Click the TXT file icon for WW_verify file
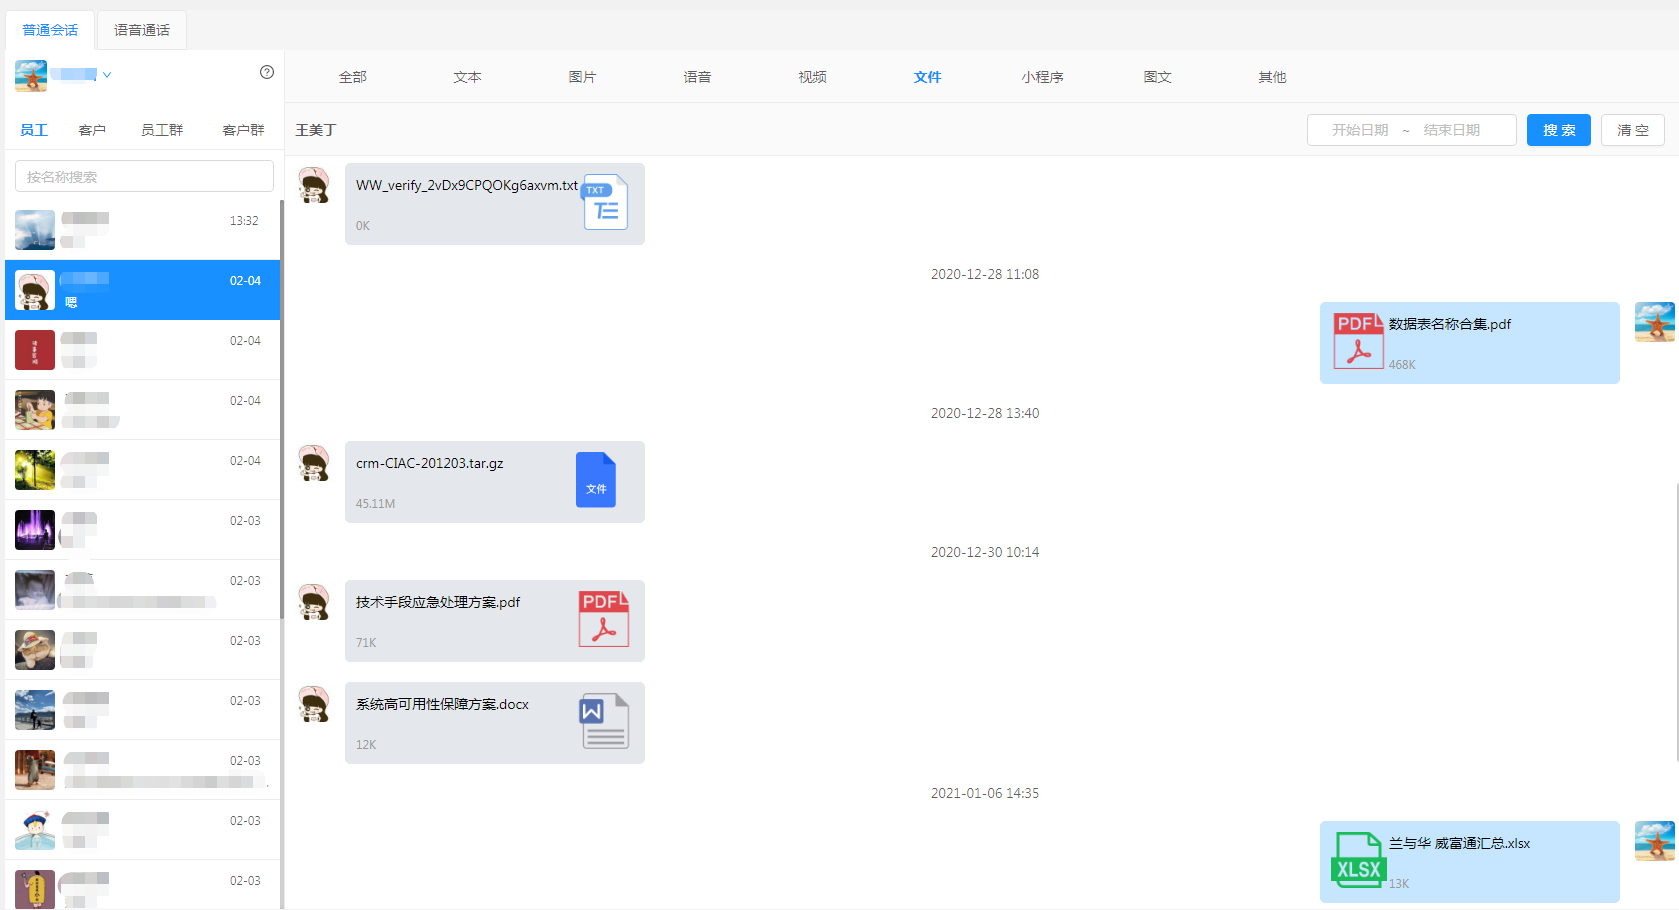Viewport: 1679px width, 910px height. click(605, 202)
